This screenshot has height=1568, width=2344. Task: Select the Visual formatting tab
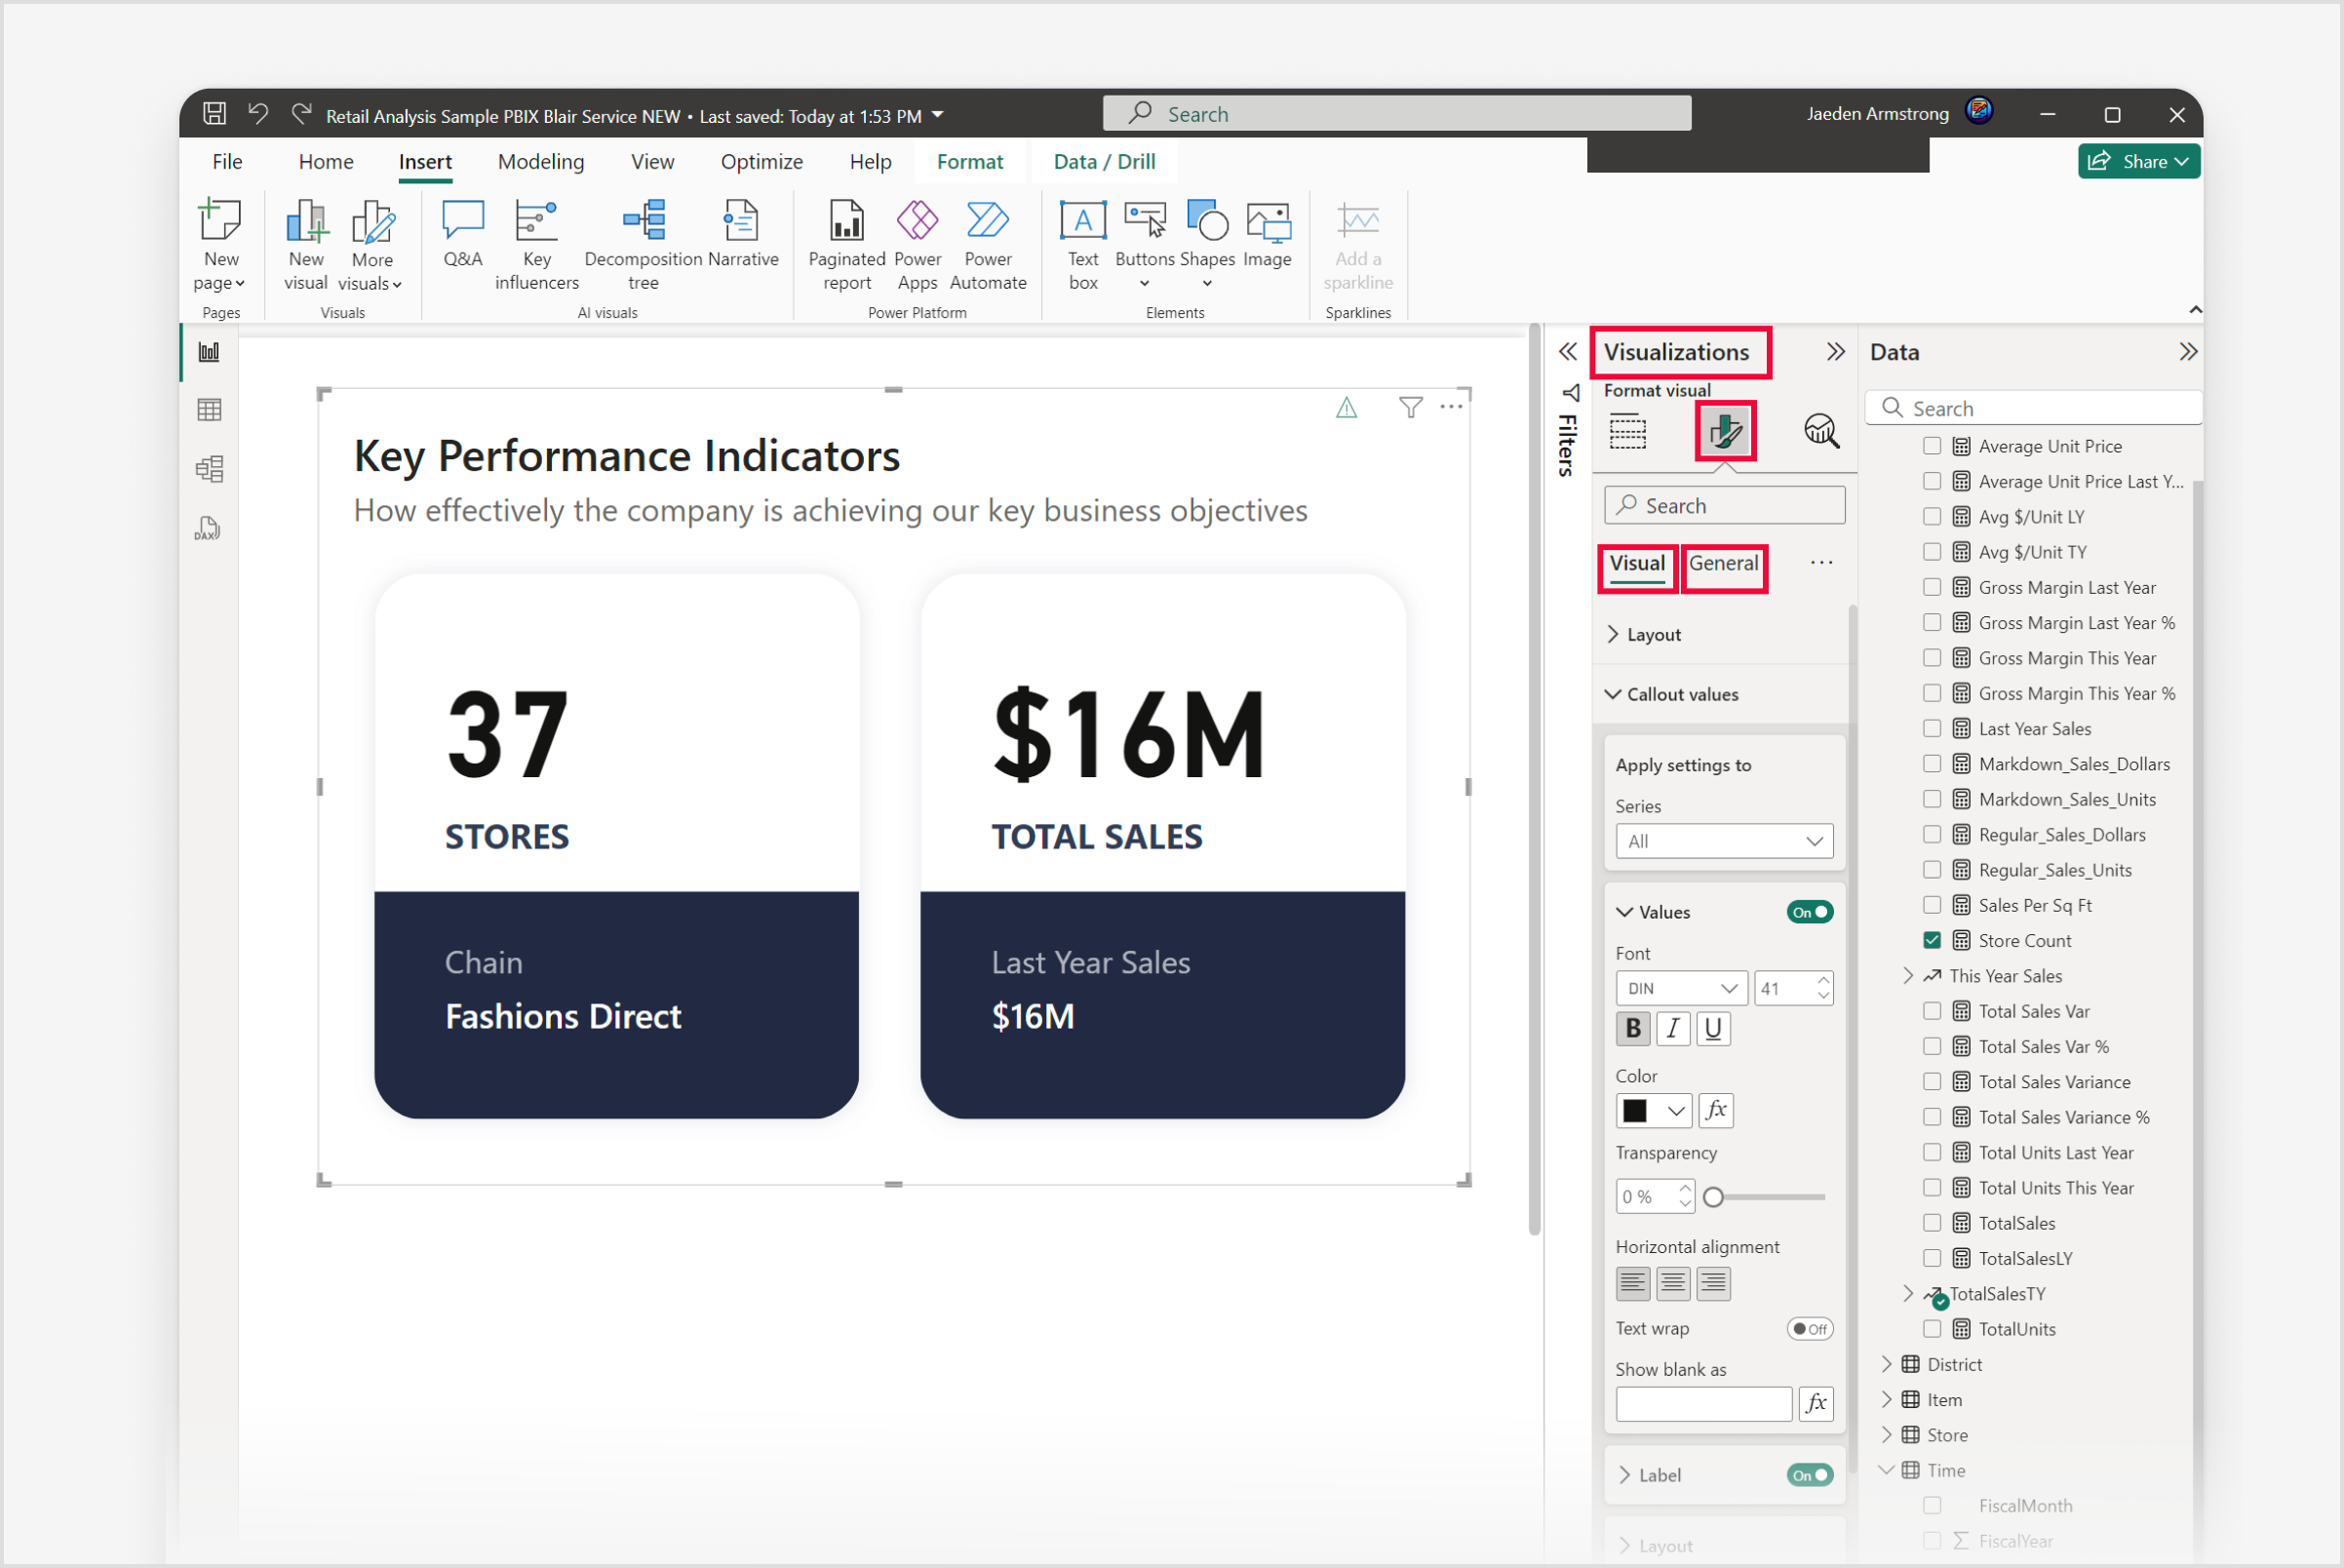pos(1635,564)
